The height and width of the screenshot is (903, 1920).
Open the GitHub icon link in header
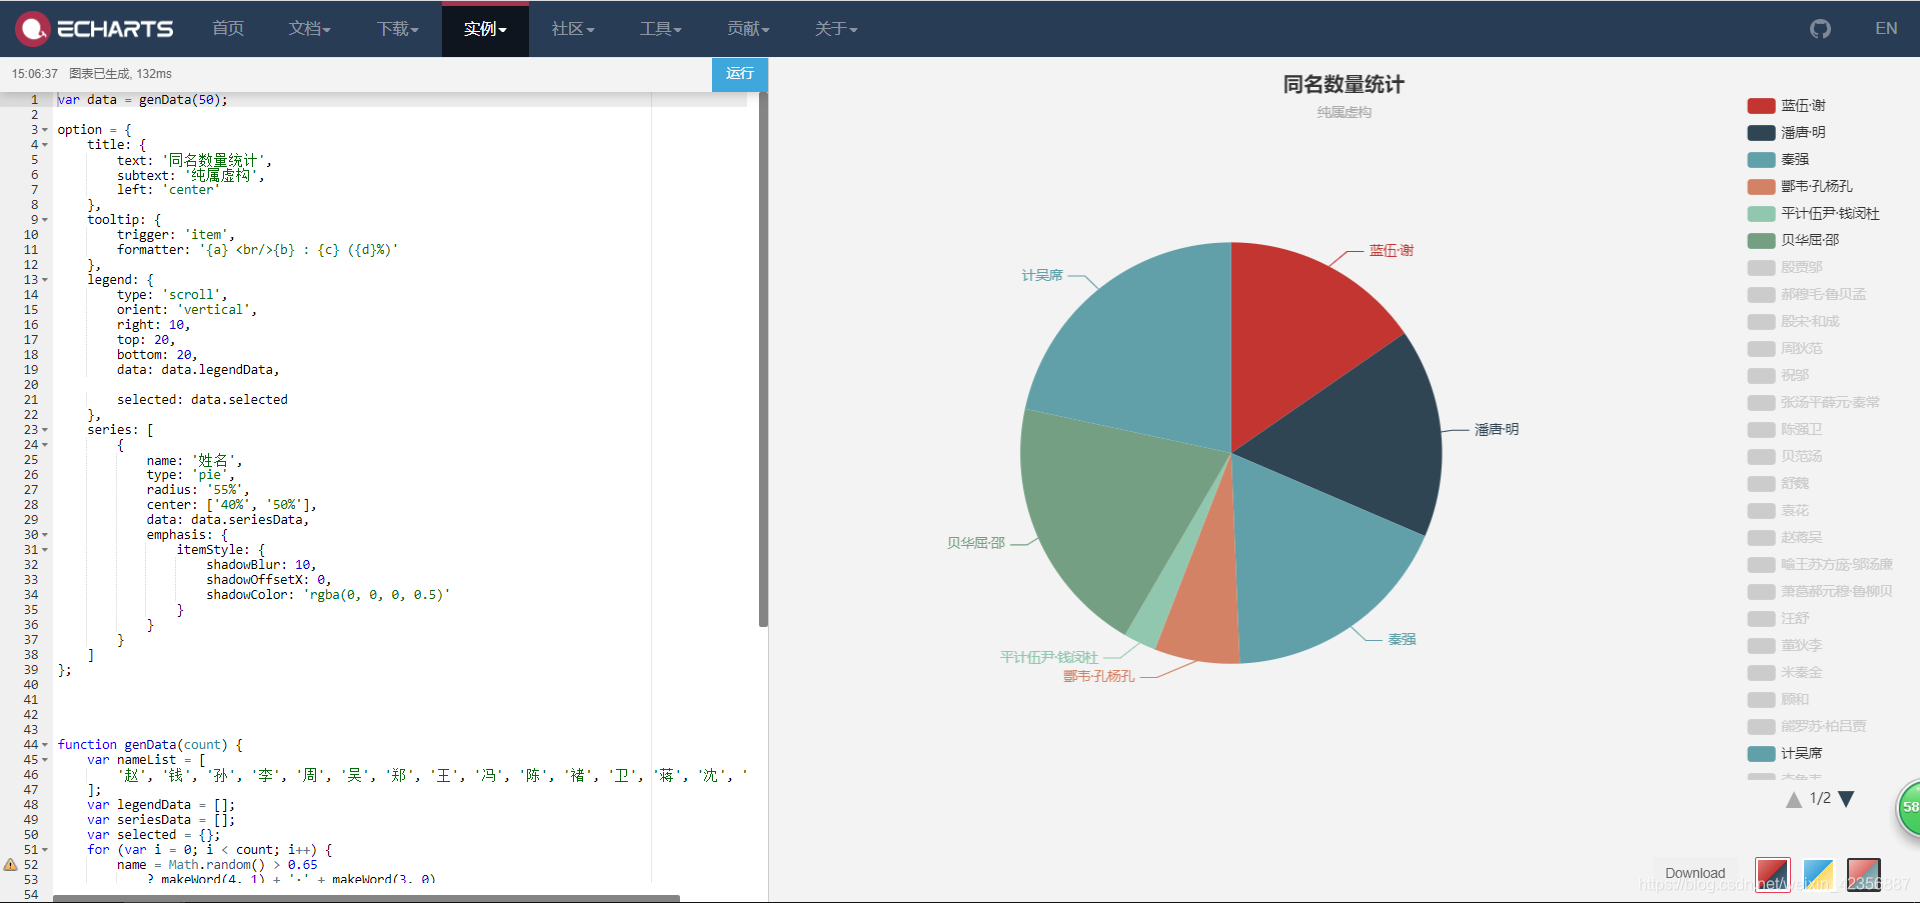(x=1820, y=29)
